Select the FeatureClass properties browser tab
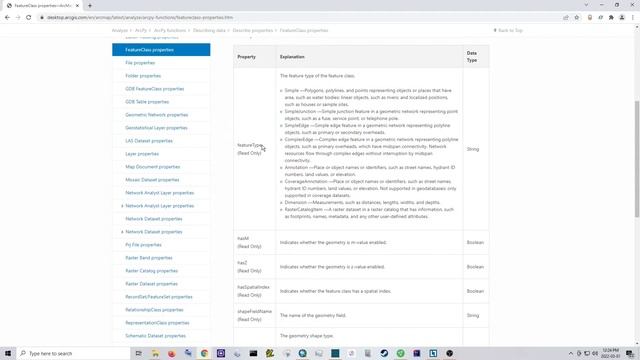The image size is (640, 360). 42,6
